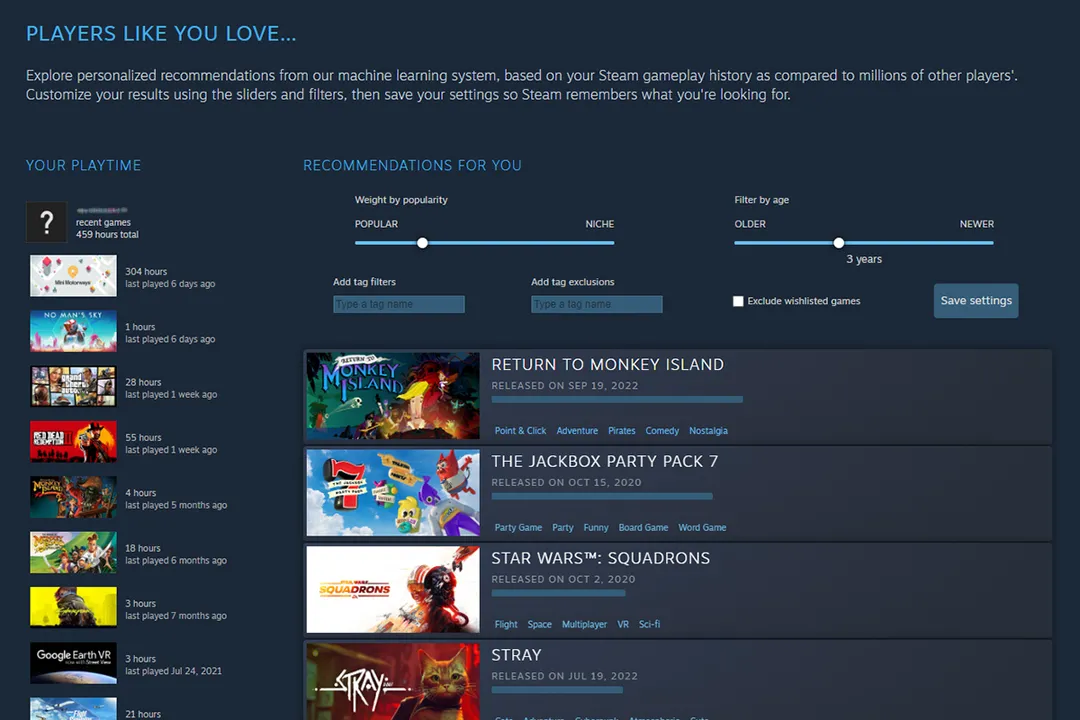Viewport: 1080px width, 720px height.
Task: Choose the Party tag on Jackbox
Action: pyautogui.click(x=563, y=528)
